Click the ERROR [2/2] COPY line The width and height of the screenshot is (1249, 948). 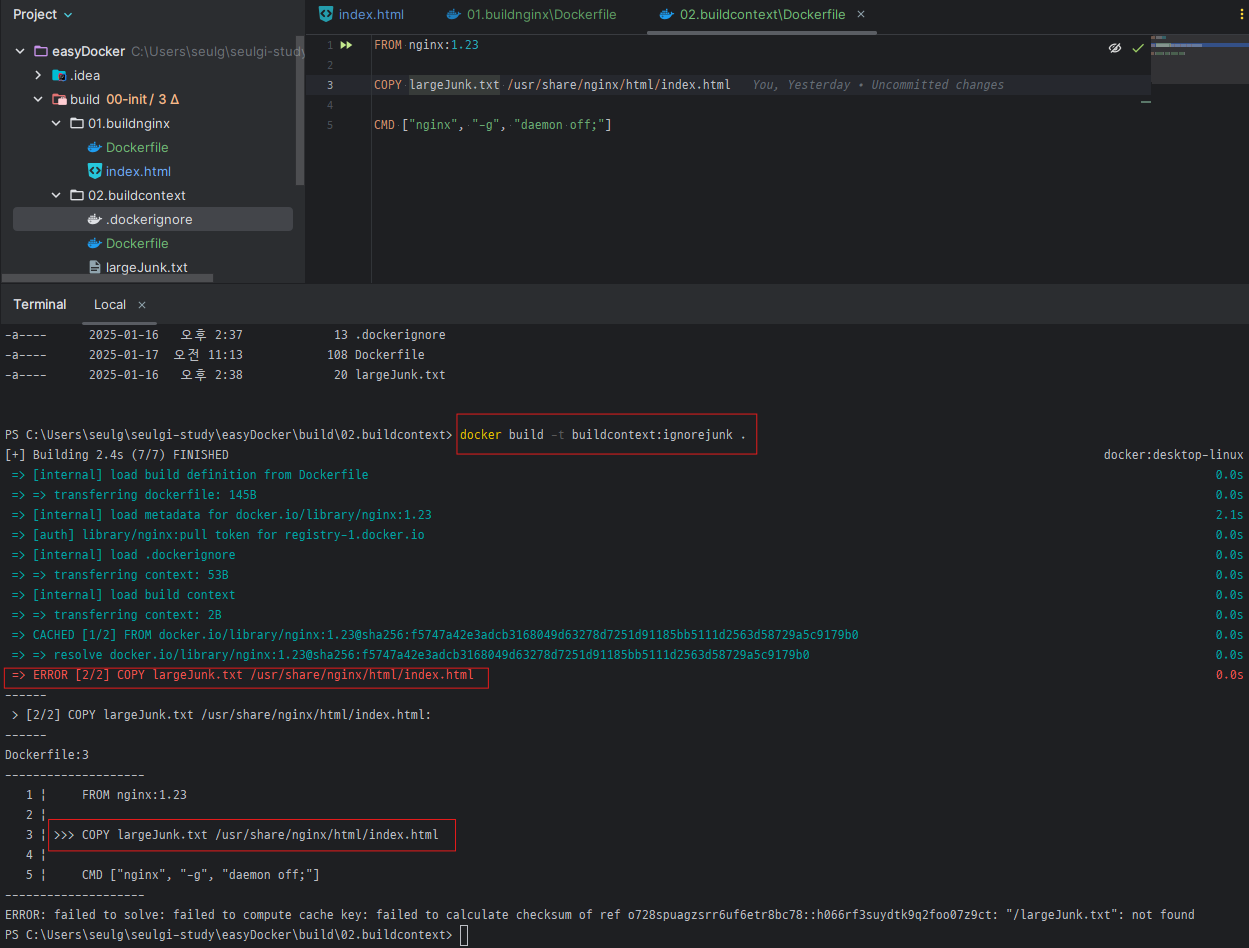243,675
